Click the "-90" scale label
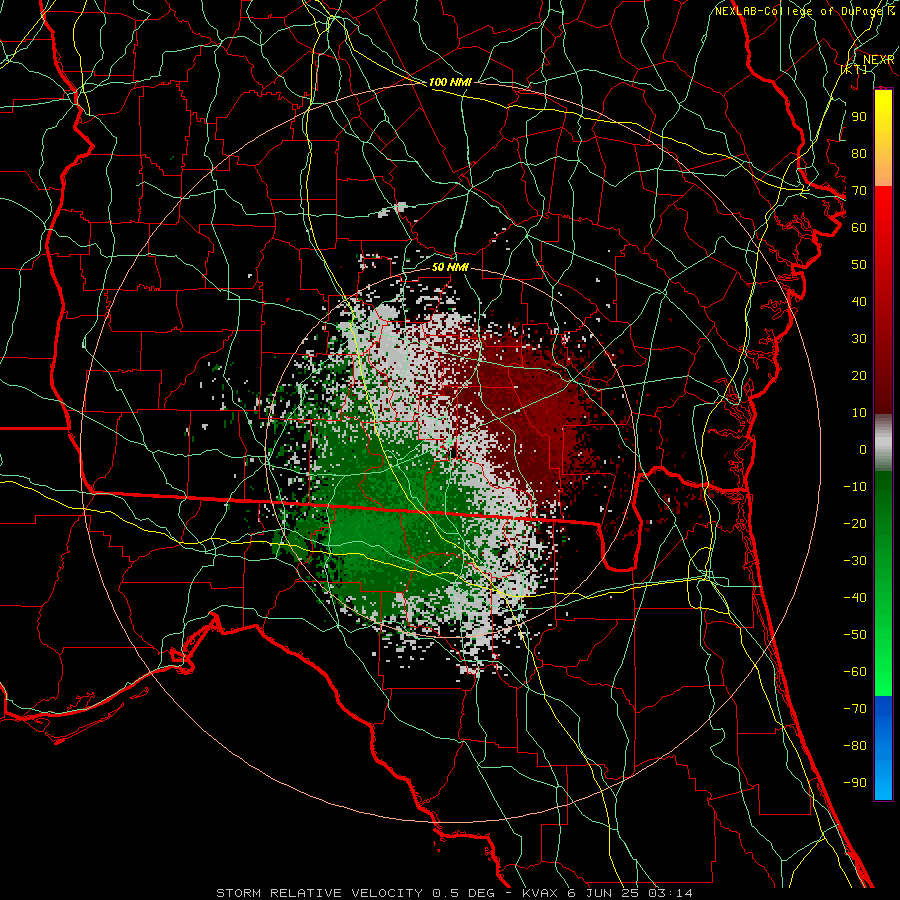The width and height of the screenshot is (900, 900). (x=855, y=782)
